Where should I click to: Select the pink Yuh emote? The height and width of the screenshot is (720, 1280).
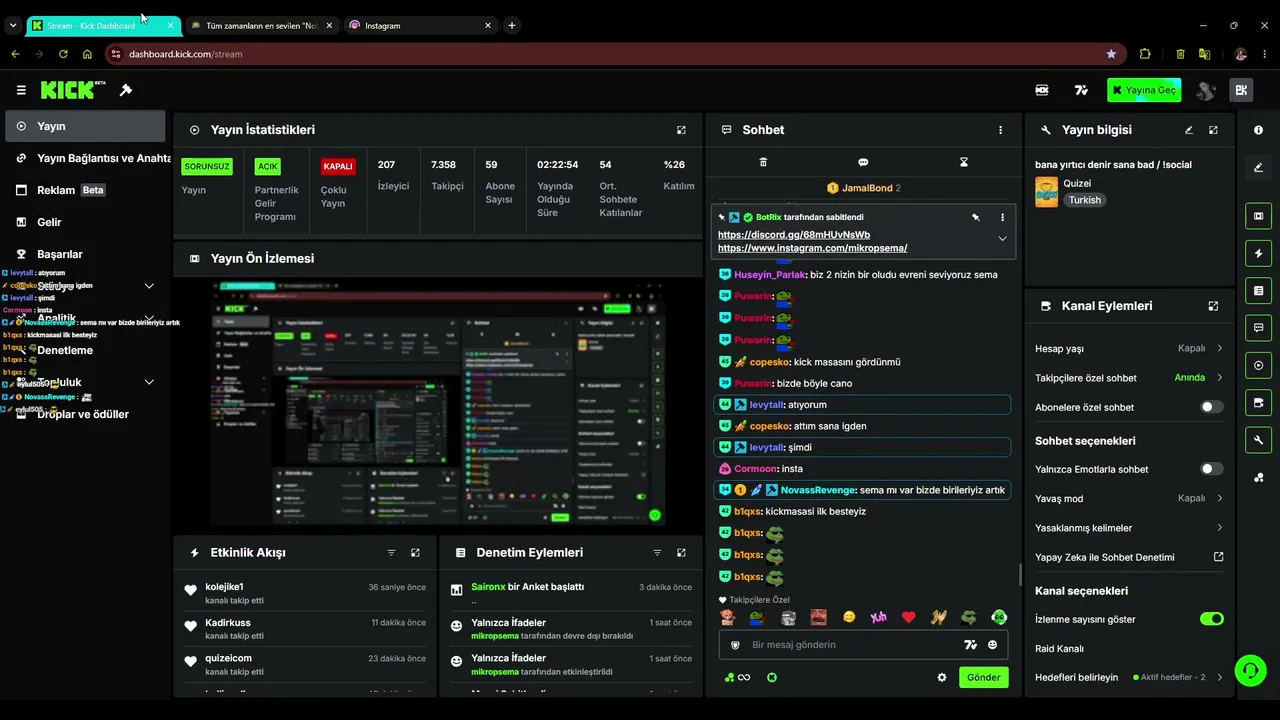click(878, 617)
